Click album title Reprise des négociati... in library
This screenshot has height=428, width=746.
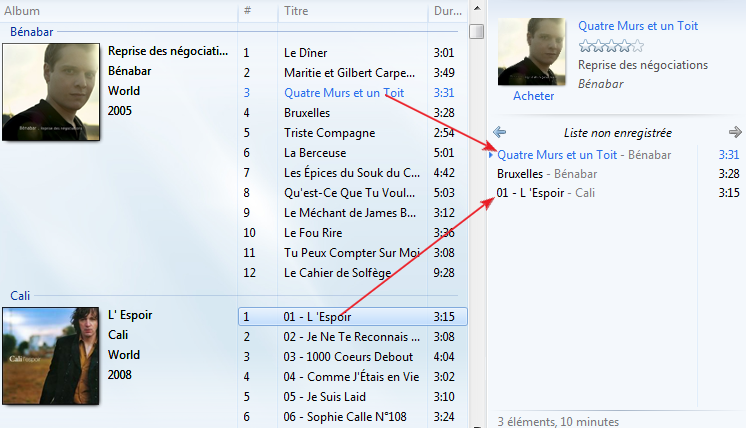tap(168, 51)
